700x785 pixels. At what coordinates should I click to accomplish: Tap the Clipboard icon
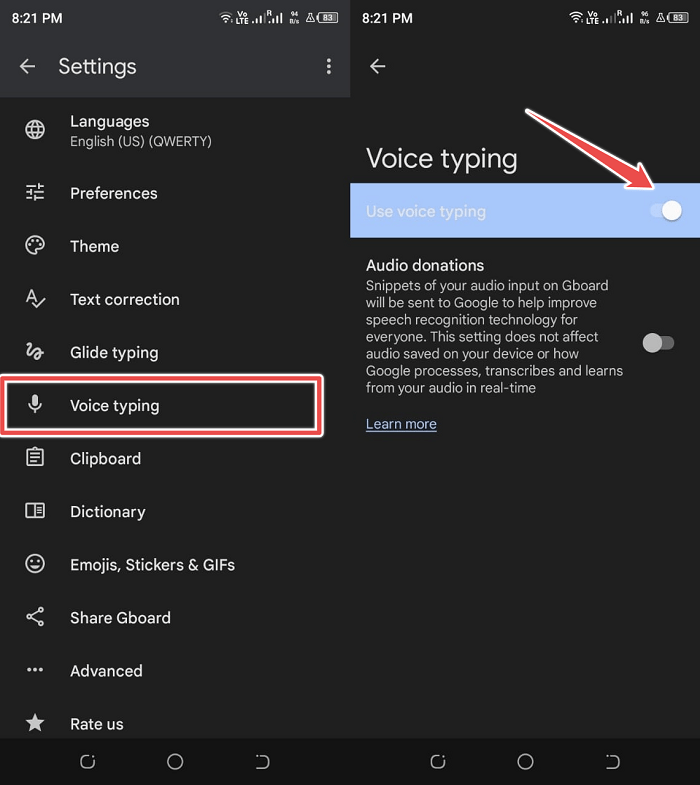(35, 457)
